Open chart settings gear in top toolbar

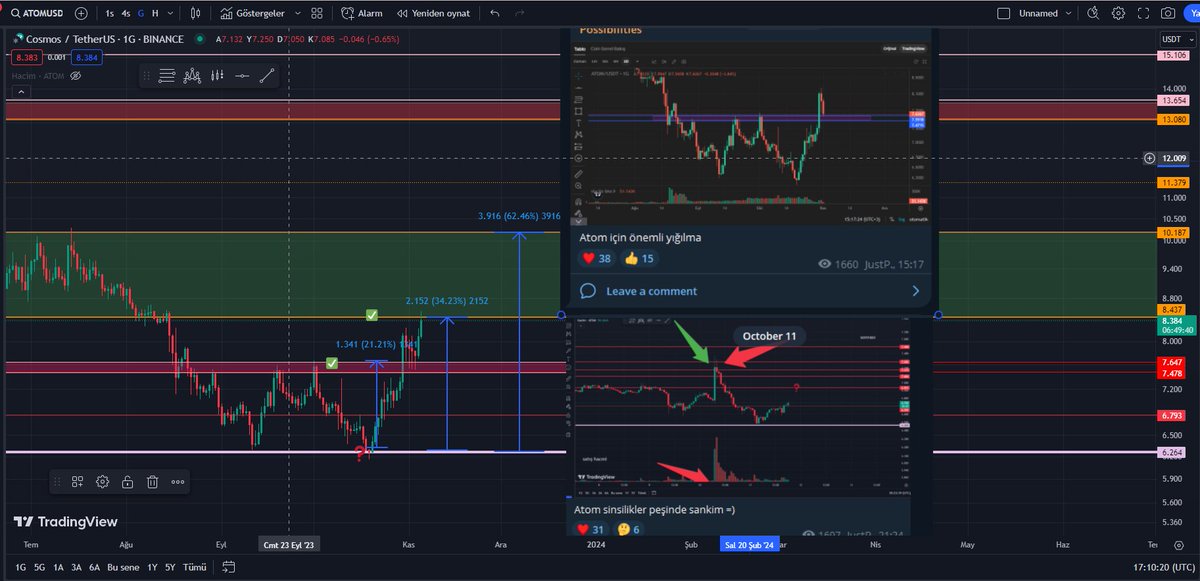click(1118, 14)
